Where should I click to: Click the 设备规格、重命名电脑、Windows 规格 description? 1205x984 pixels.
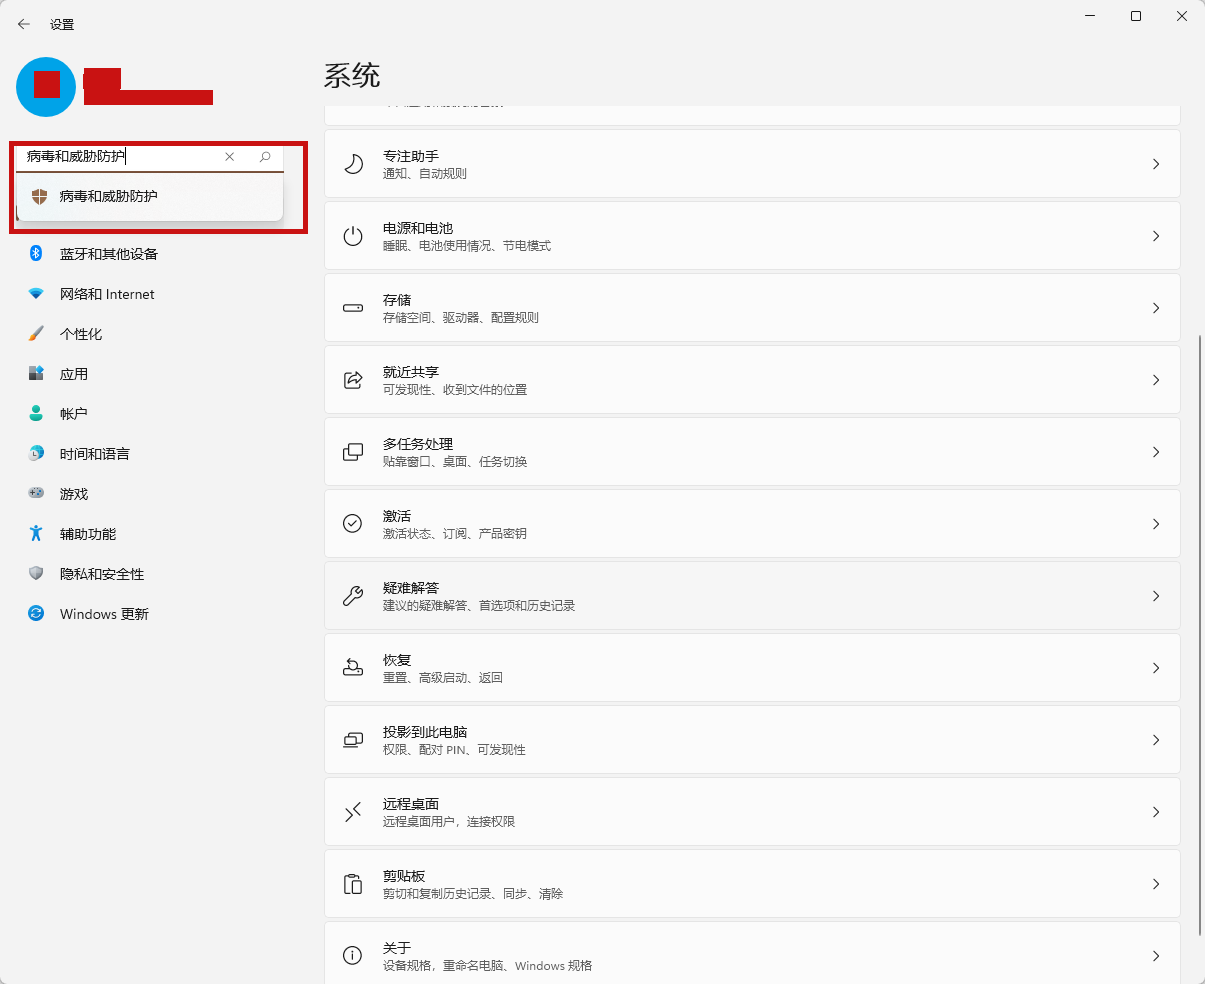(488, 966)
